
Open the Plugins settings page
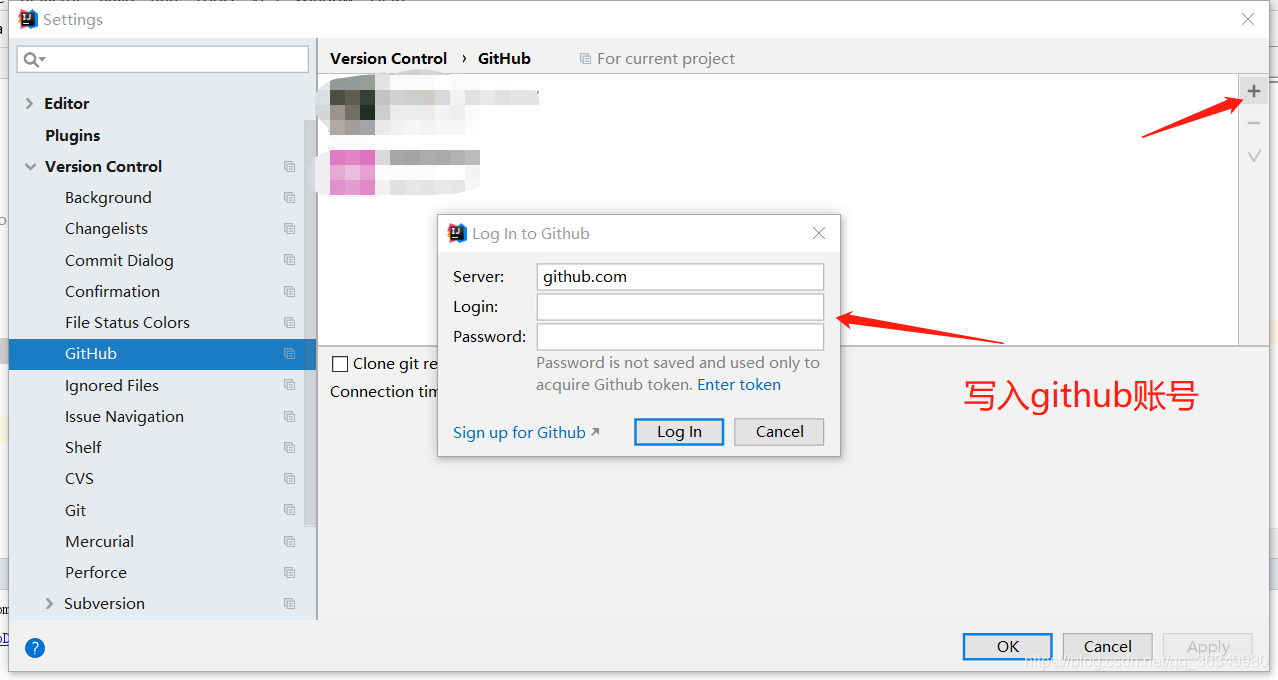(72, 135)
